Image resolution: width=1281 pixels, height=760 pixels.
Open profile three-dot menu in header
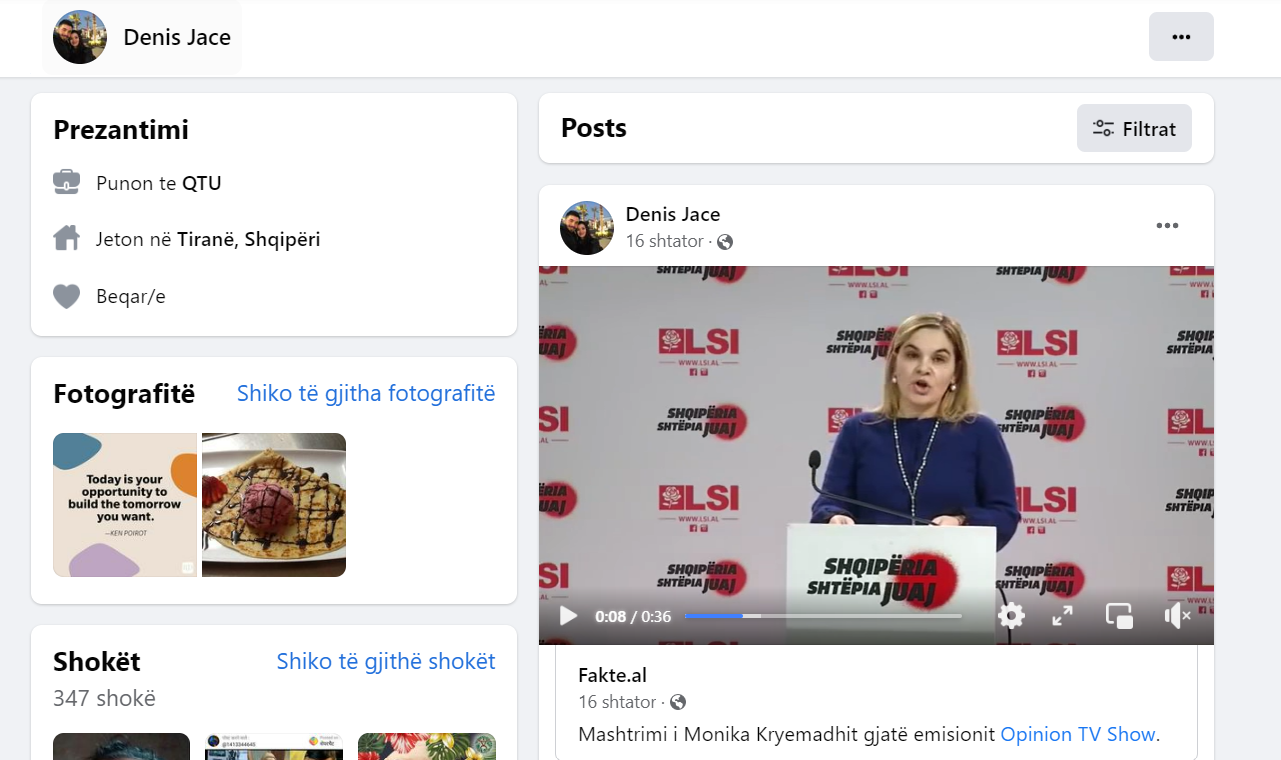point(1181,37)
